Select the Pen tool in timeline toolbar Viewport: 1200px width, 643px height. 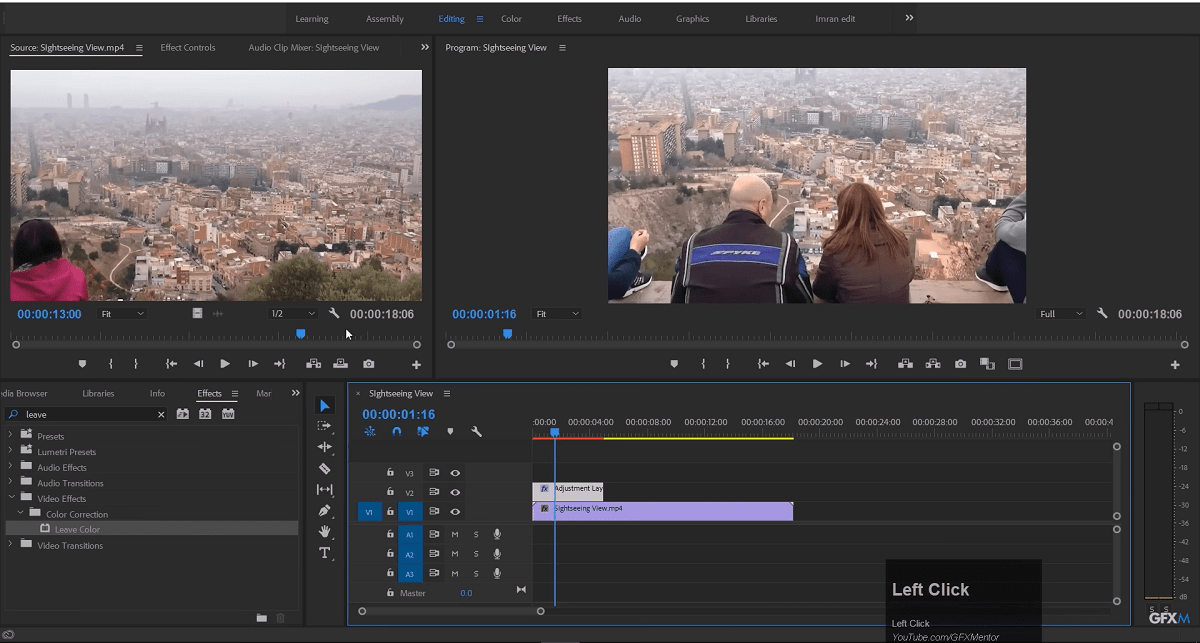(x=324, y=510)
